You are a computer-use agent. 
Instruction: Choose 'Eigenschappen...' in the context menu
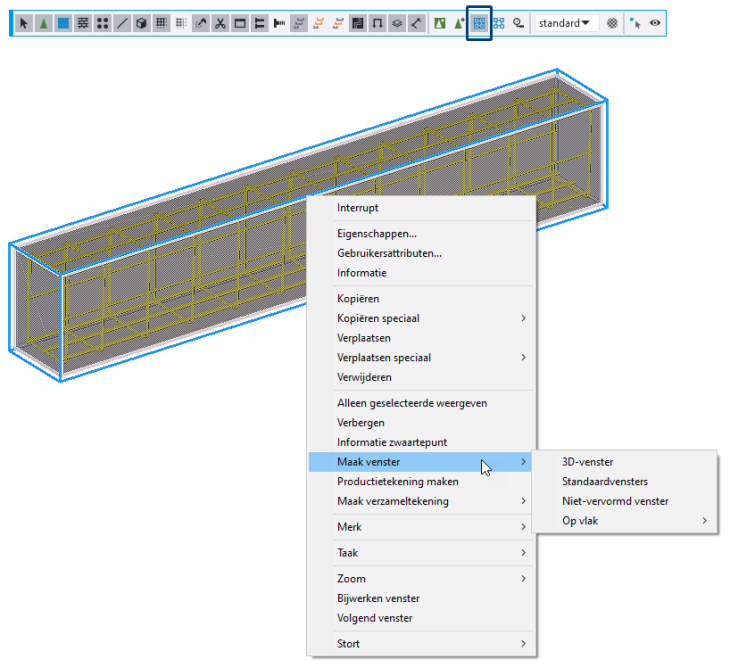click(x=377, y=233)
